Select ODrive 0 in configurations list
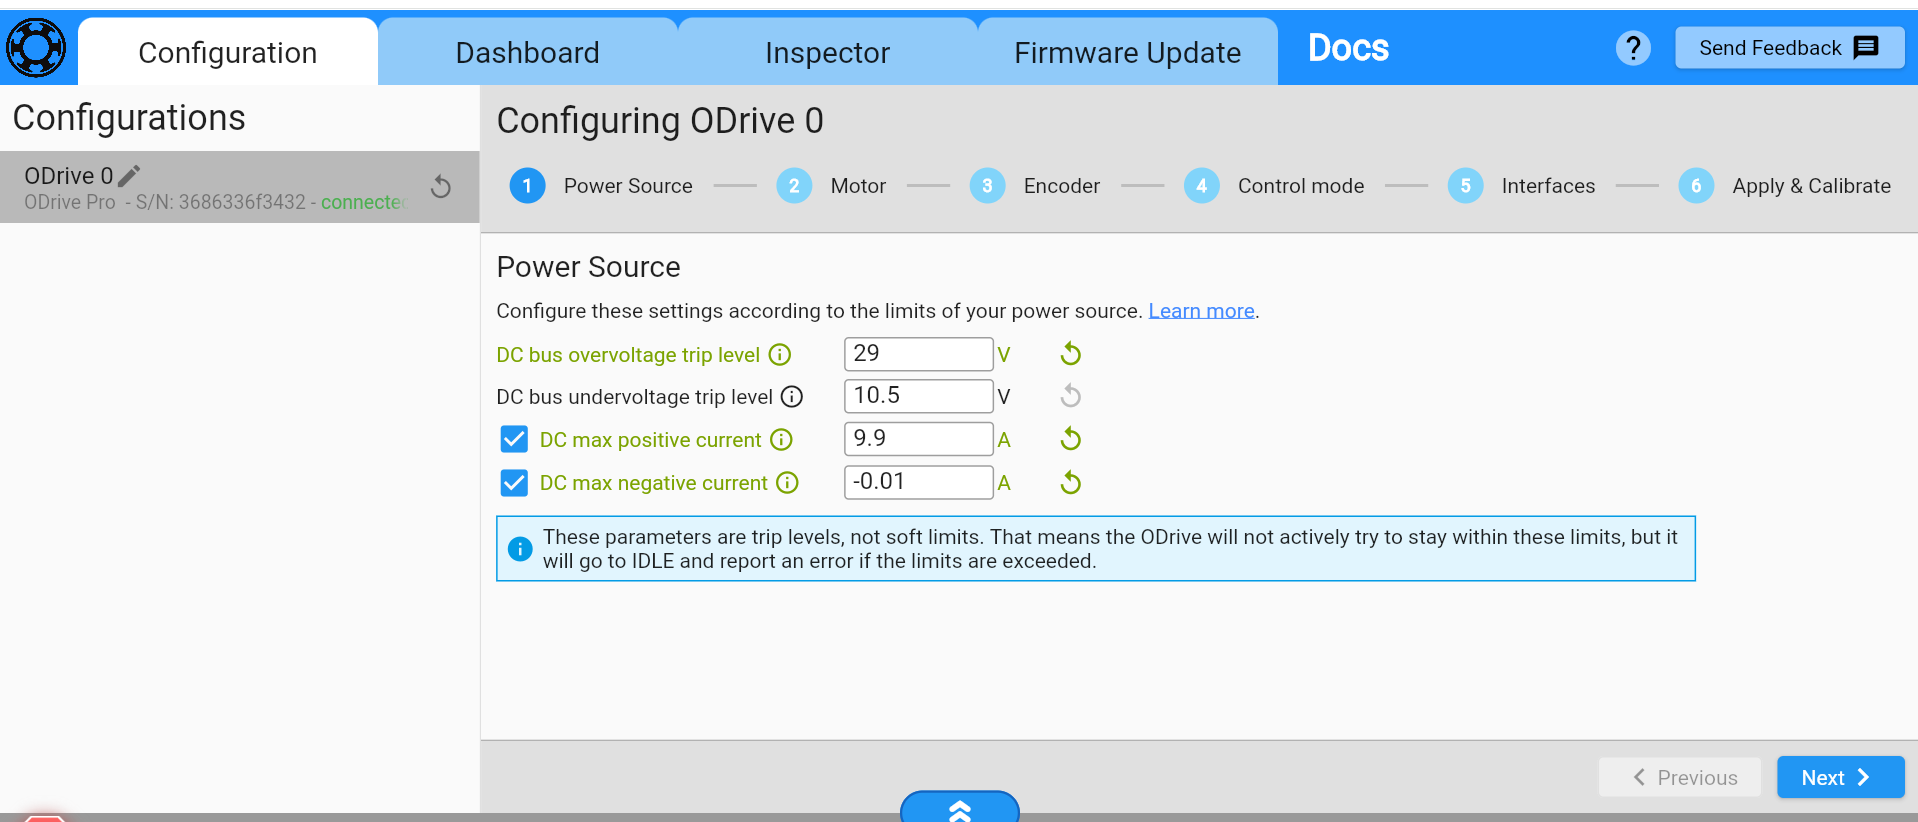This screenshot has height=822, width=1918. pyautogui.click(x=240, y=187)
